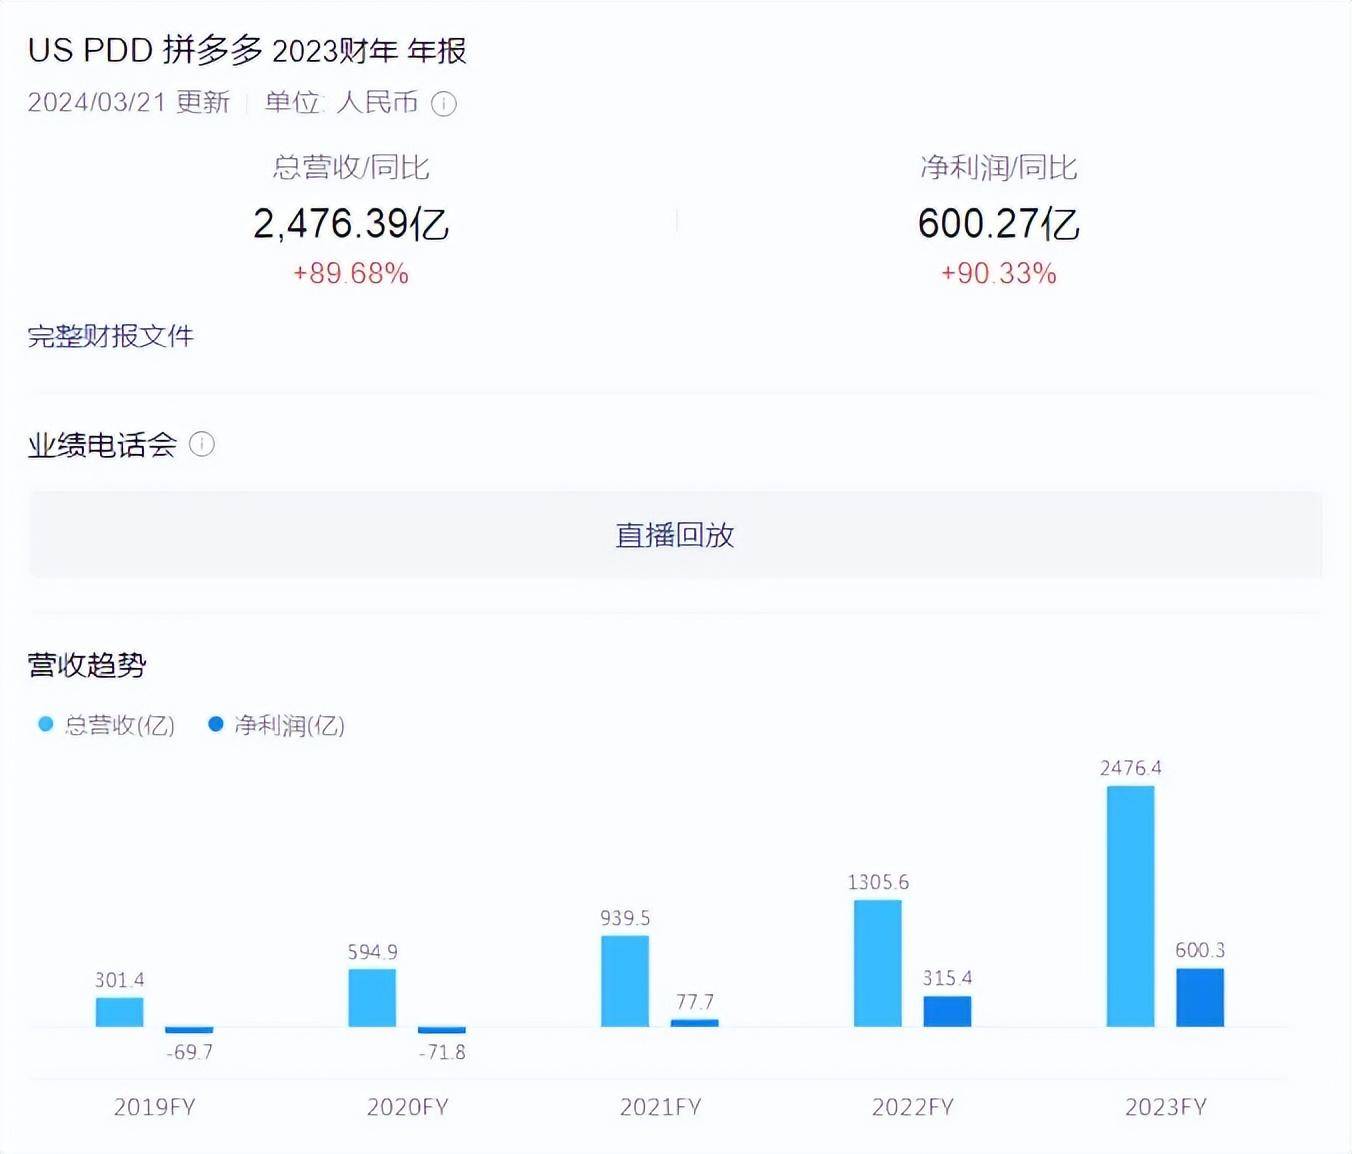Click the 2021FY axis label
This screenshot has height=1154, width=1352.
[661, 1107]
